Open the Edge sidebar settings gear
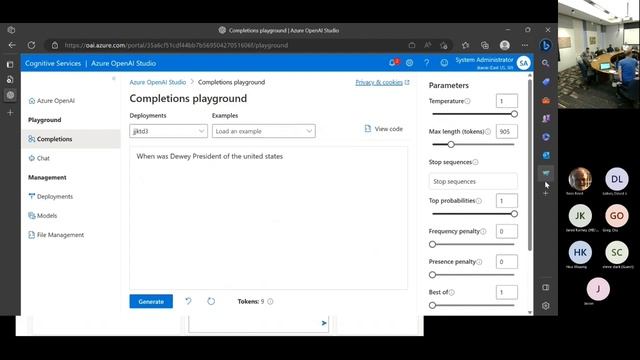The image size is (640, 360). click(x=546, y=306)
